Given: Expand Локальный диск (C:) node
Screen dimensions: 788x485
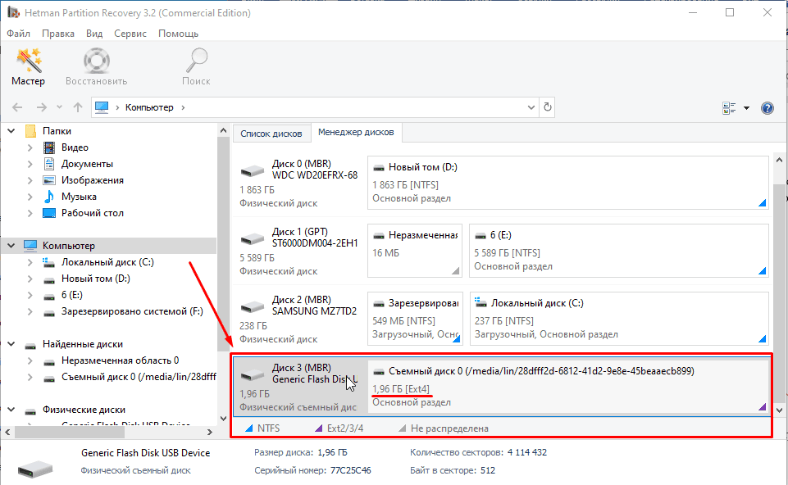Looking at the screenshot, I should 30,262.
